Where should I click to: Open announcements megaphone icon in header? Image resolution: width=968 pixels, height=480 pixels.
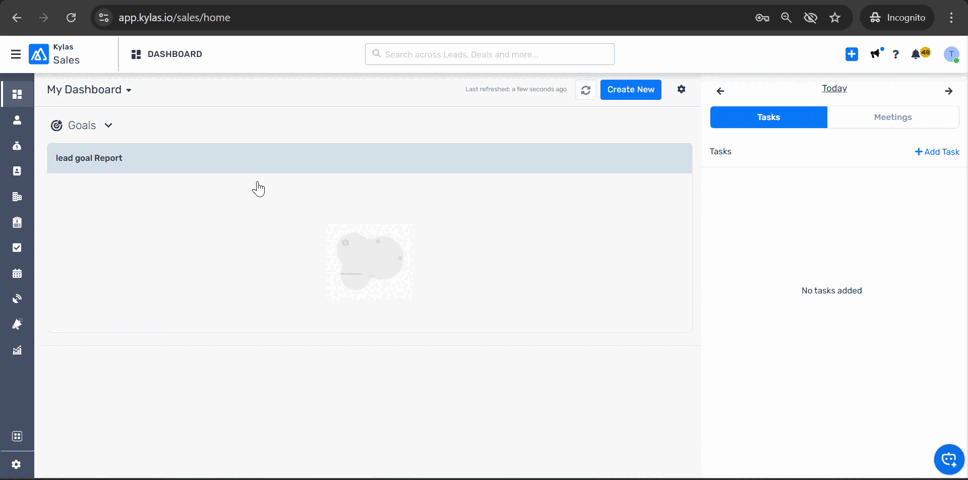(x=875, y=54)
